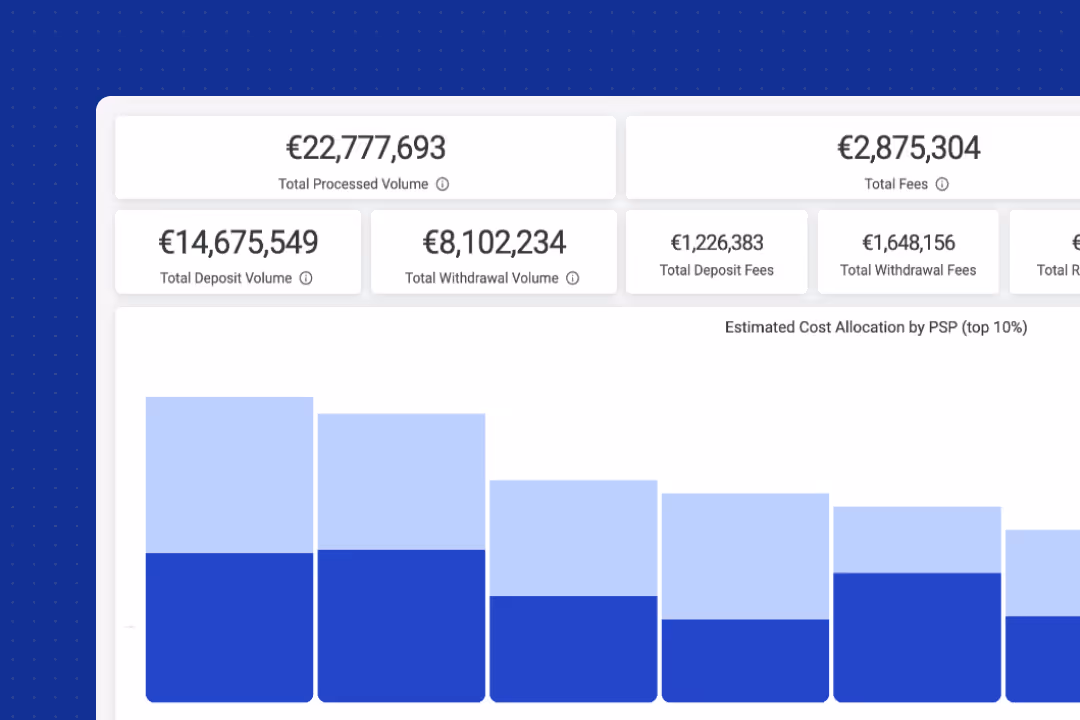The width and height of the screenshot is (1080, 720).
Task: Click the info icon beside Total Withdrawal Volume
Action: [572, 278]
